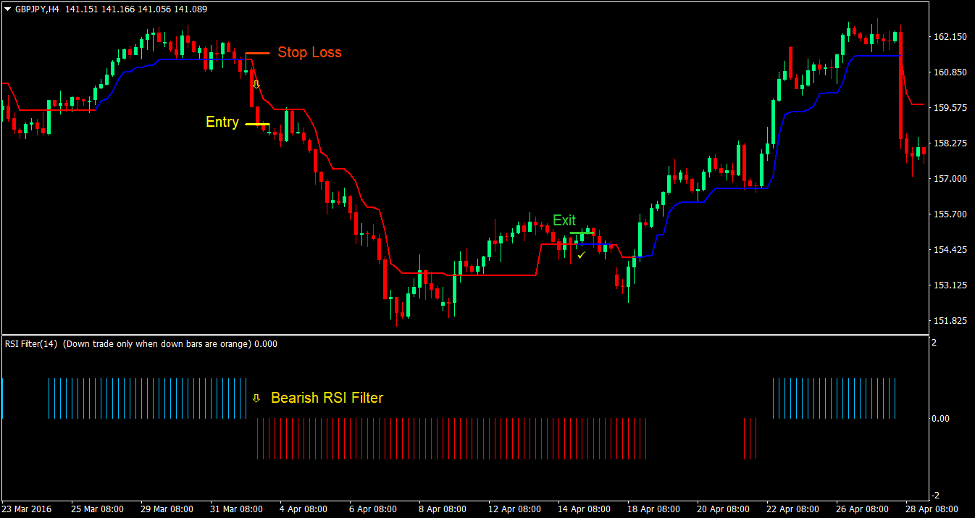The width and height of the screenshot is (977, 518).
Task: Click the 26 Apr 08:00 time label
Action: [863, 509]
